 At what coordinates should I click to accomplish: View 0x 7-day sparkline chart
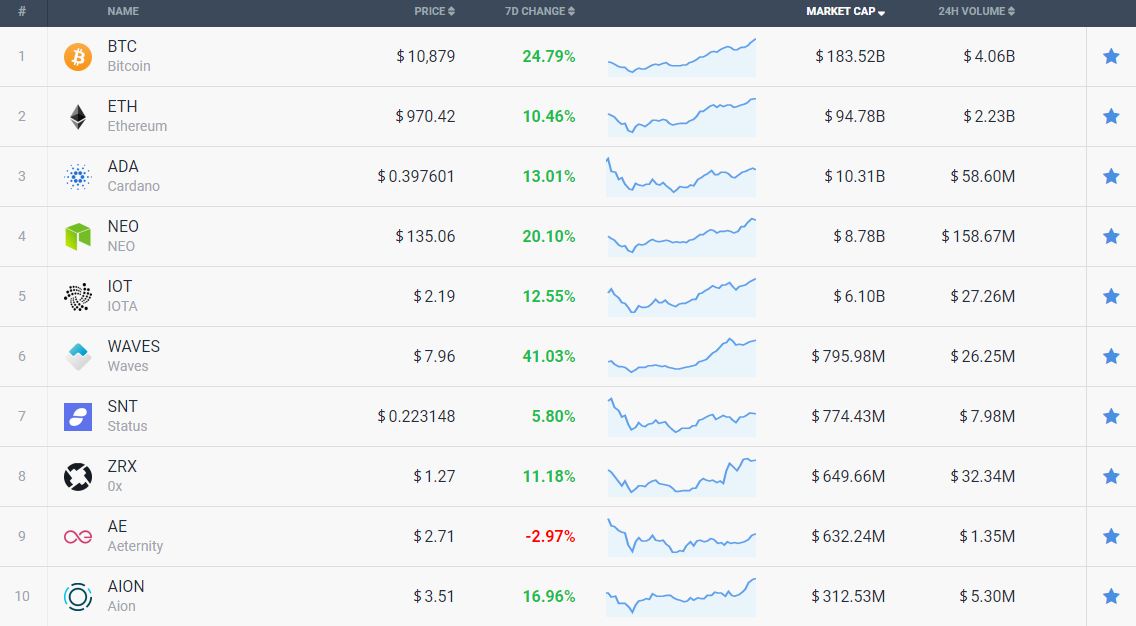pos(681,477)
